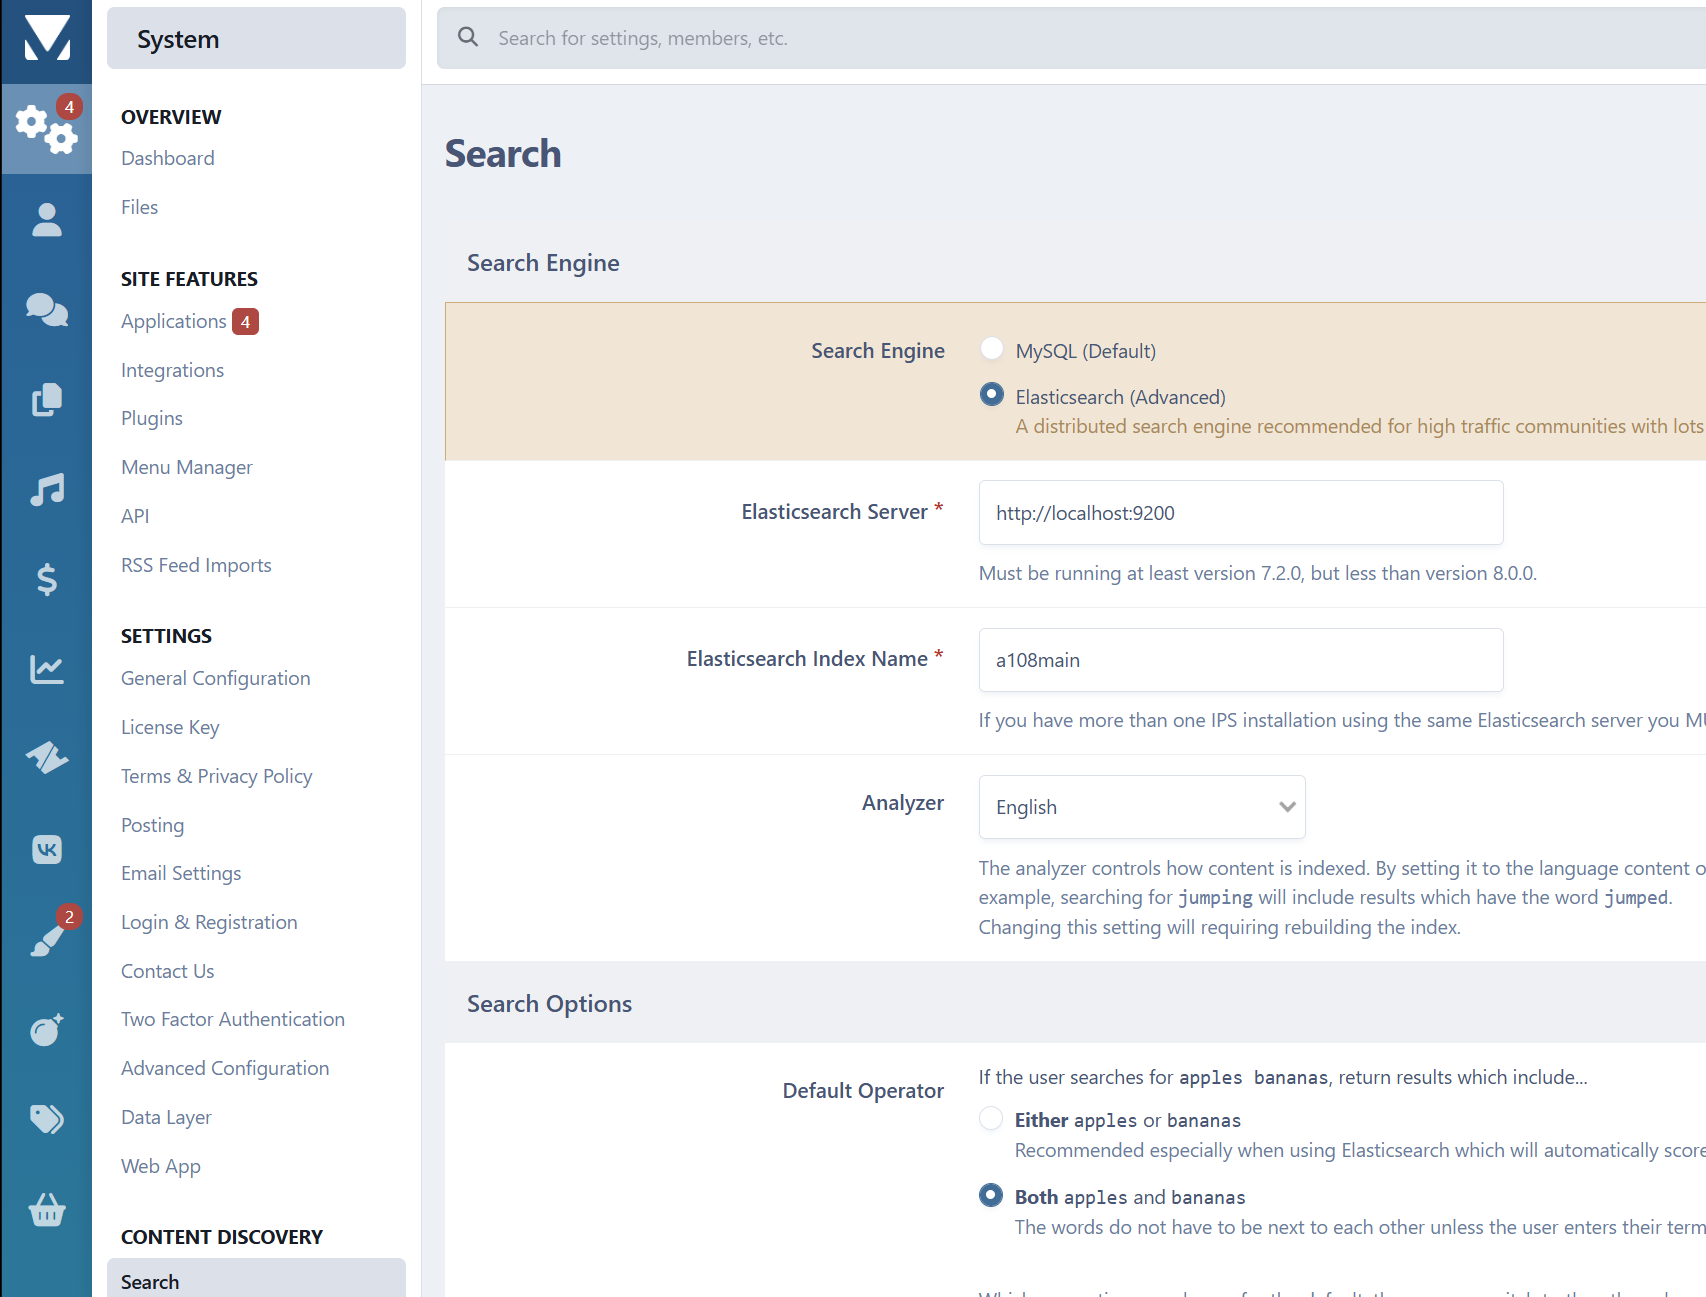The width and height of the screenshot is (1706, 1297).
Task: Select MySQL (Default) search engine
Action: click(x=991, y=349)
